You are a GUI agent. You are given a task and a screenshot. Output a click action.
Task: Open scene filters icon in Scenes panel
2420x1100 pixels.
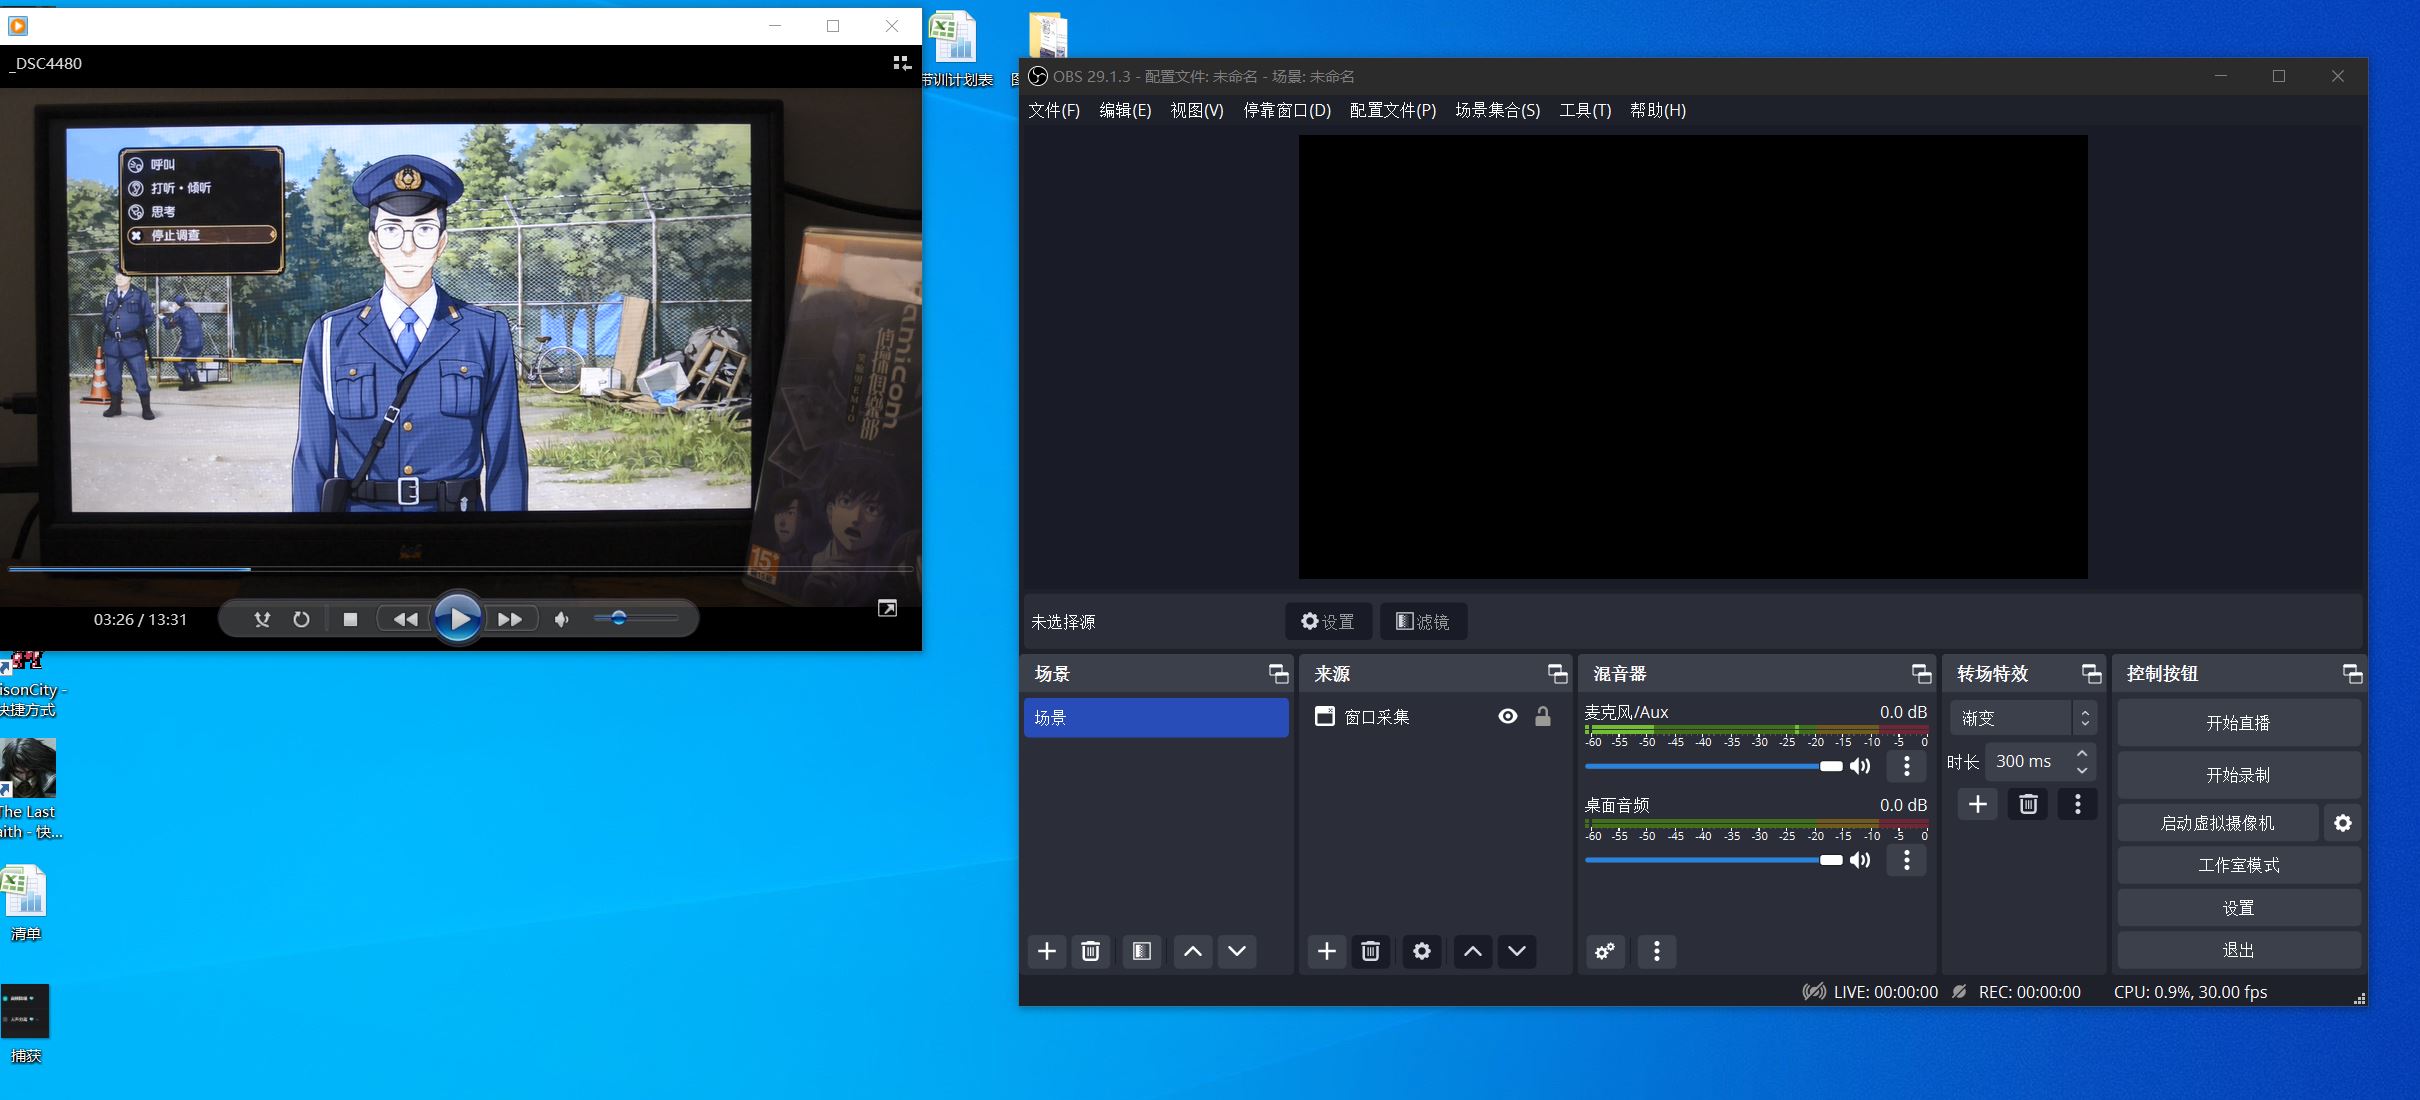tap(1141, 951)
